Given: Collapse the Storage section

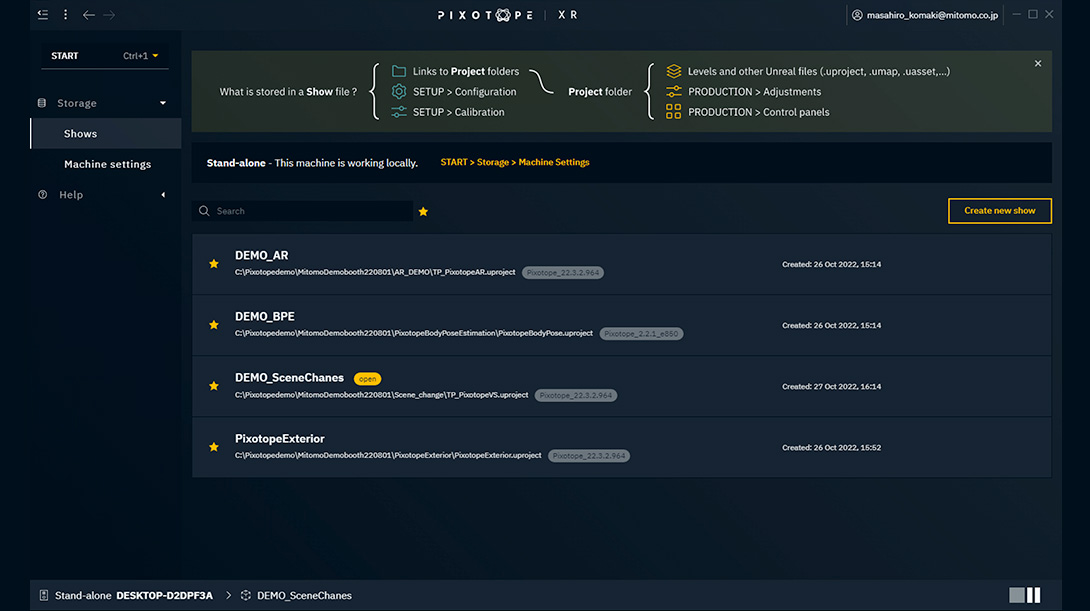Looking at the screenshot, I should point(163,103).
